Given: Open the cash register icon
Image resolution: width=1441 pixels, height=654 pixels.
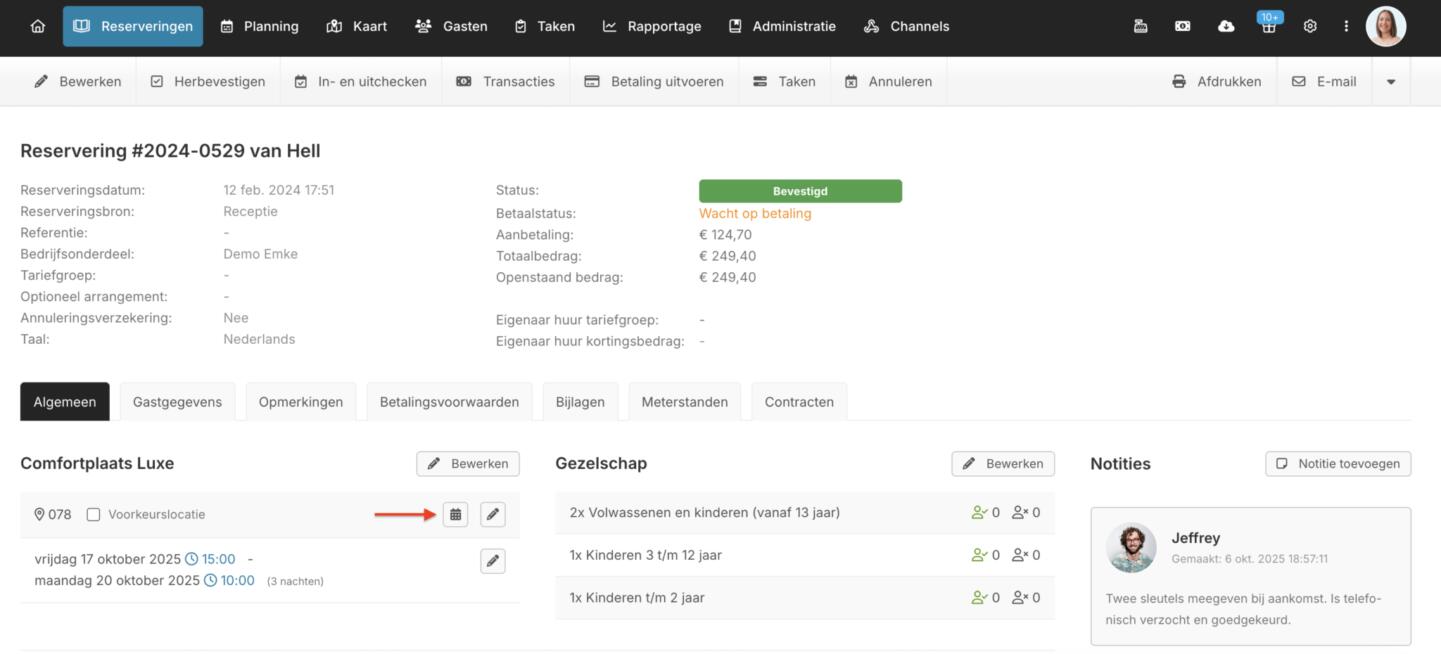Looking at the screenshot, I should point(1140,27).
